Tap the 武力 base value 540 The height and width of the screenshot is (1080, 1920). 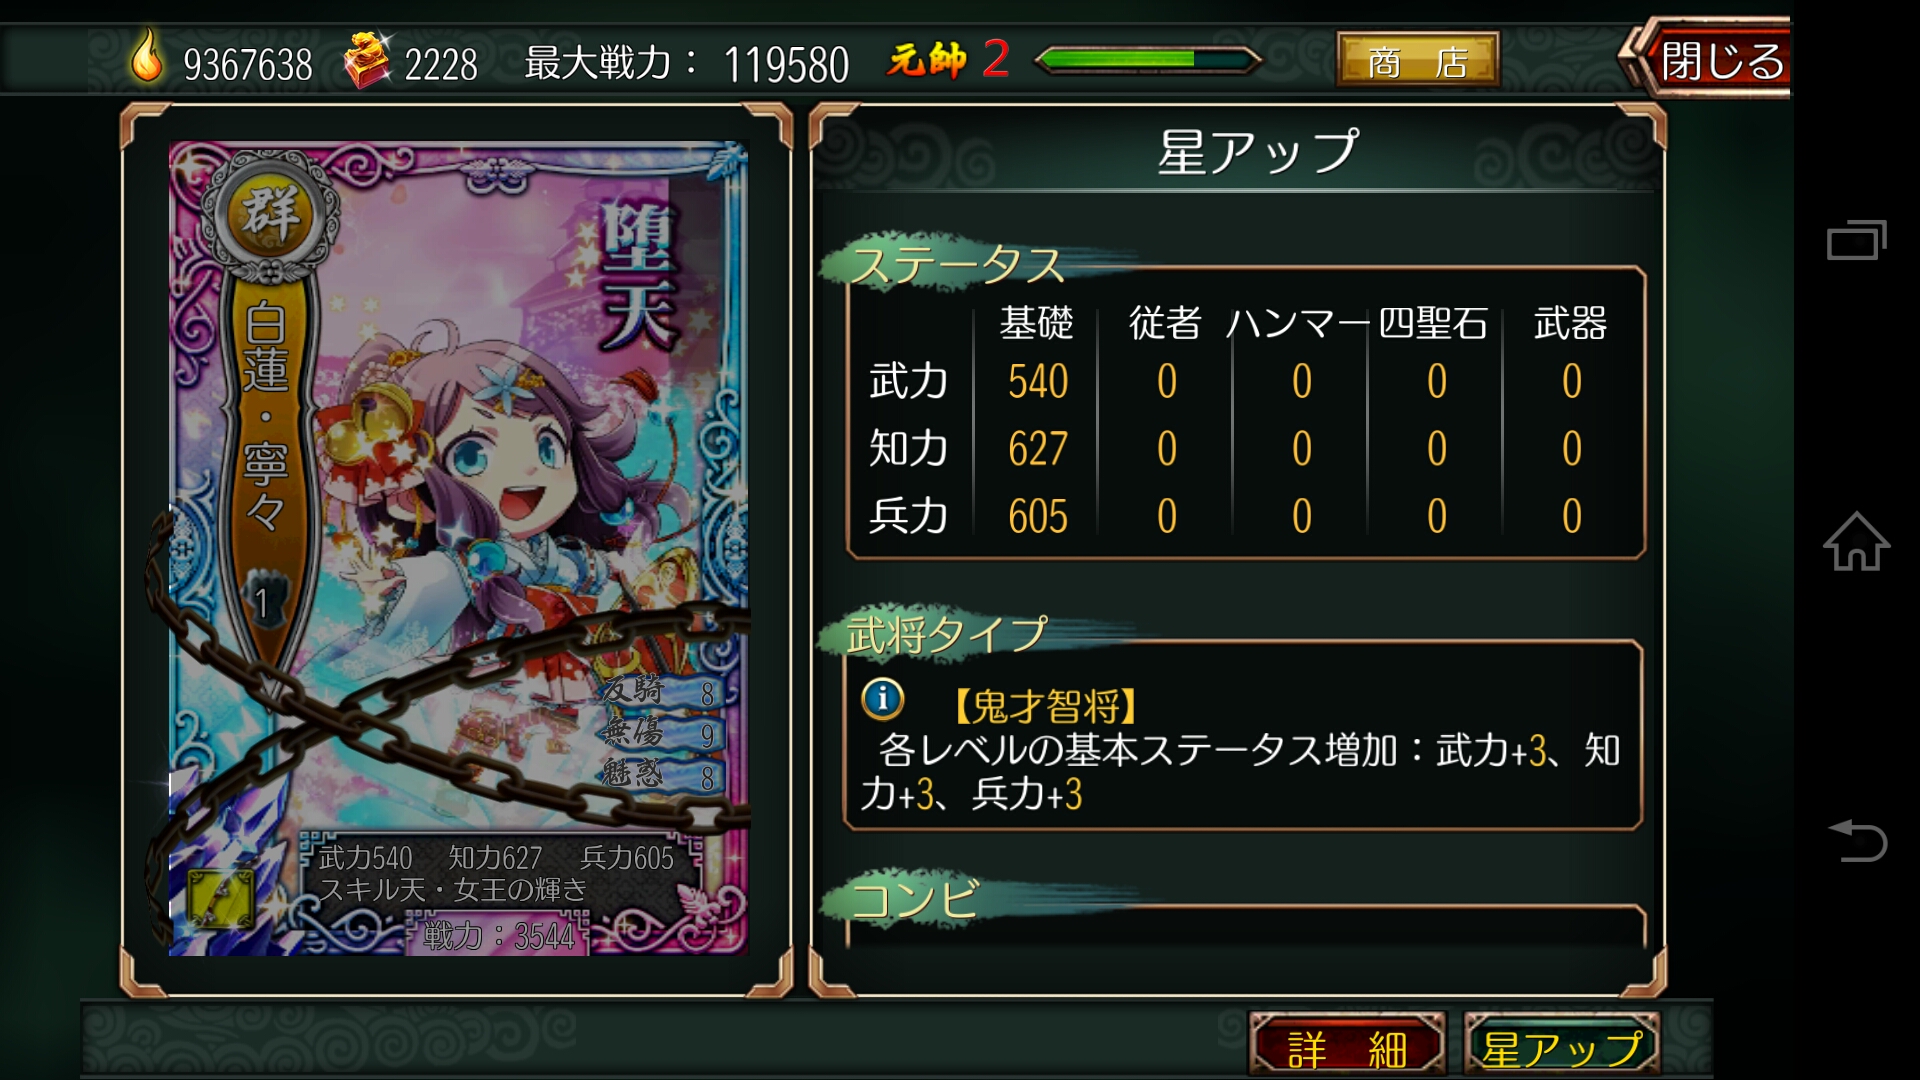[x=1038, y=381]
